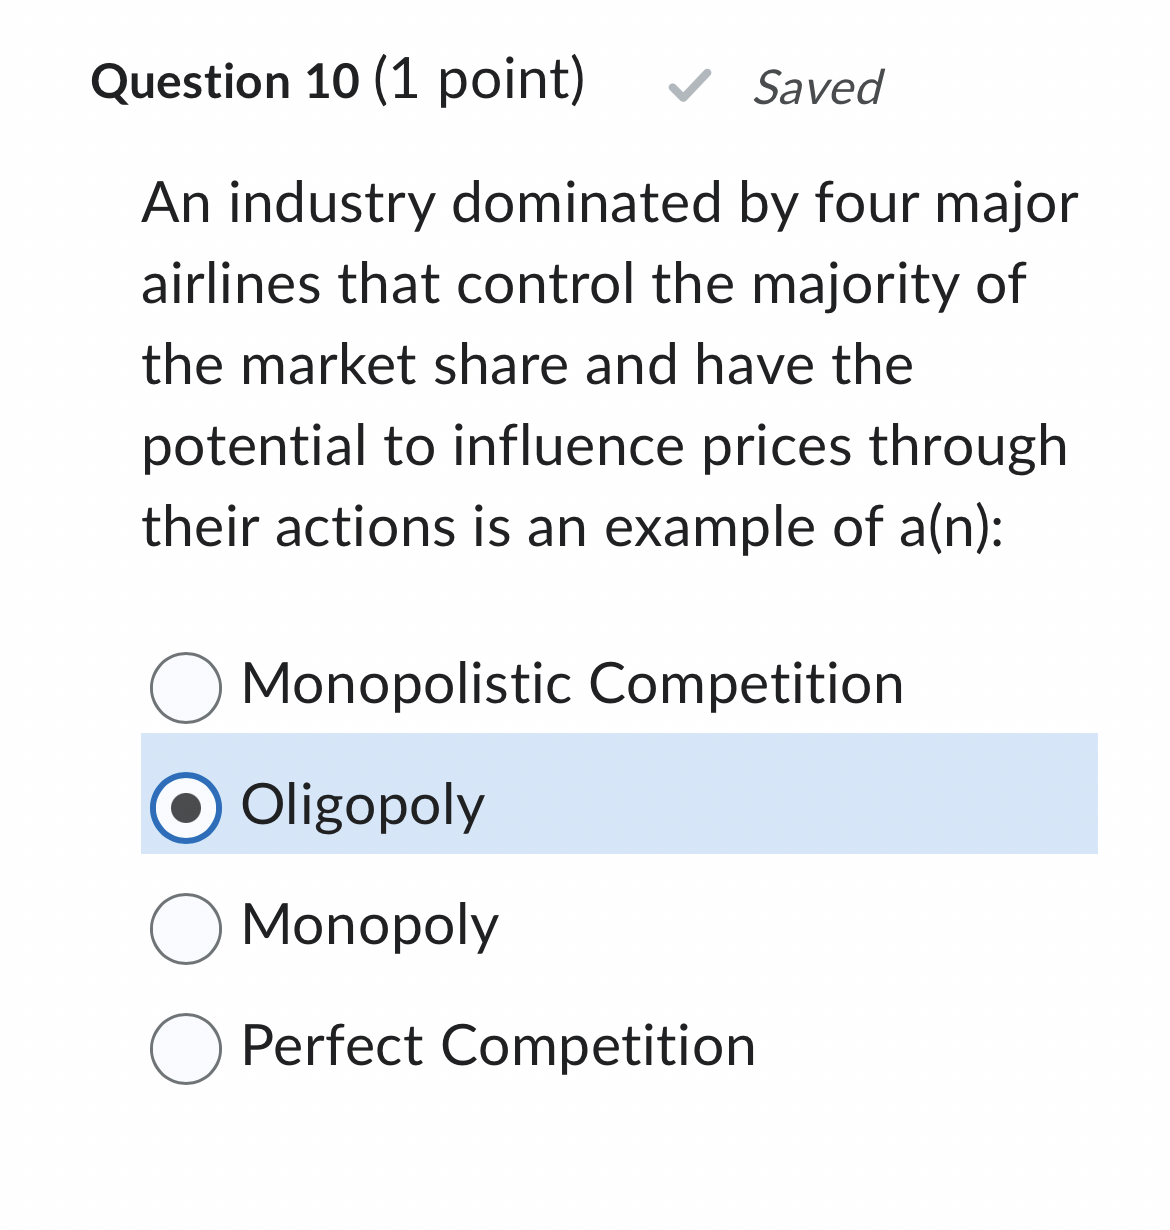Image resolution: width=1170 pixels, height=1230 pixels.
Task: Click the Saved status indicator
Action: [817, 89]
